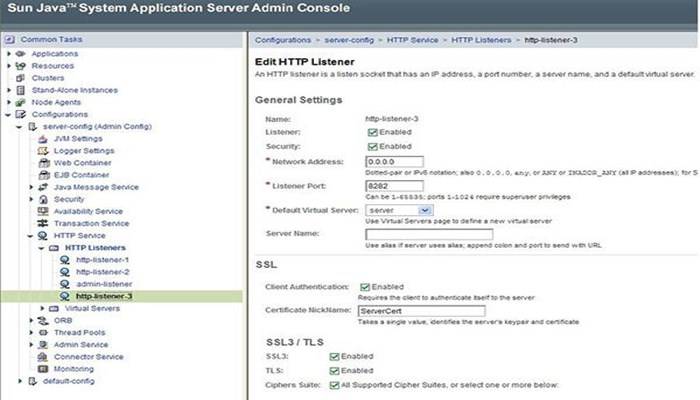Image resolution: width=700 pixels, height=400 pixels.
Task: Click the Web Container icon
Action: click(x=42, y=162)
